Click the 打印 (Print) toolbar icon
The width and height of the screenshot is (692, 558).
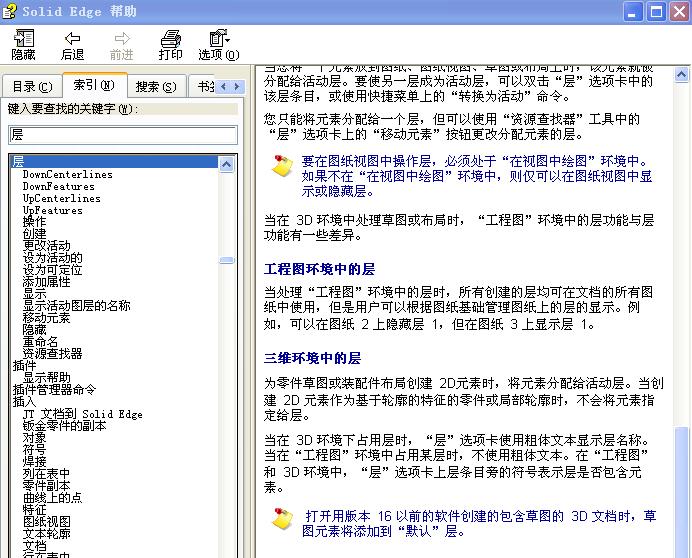point(170,45)
